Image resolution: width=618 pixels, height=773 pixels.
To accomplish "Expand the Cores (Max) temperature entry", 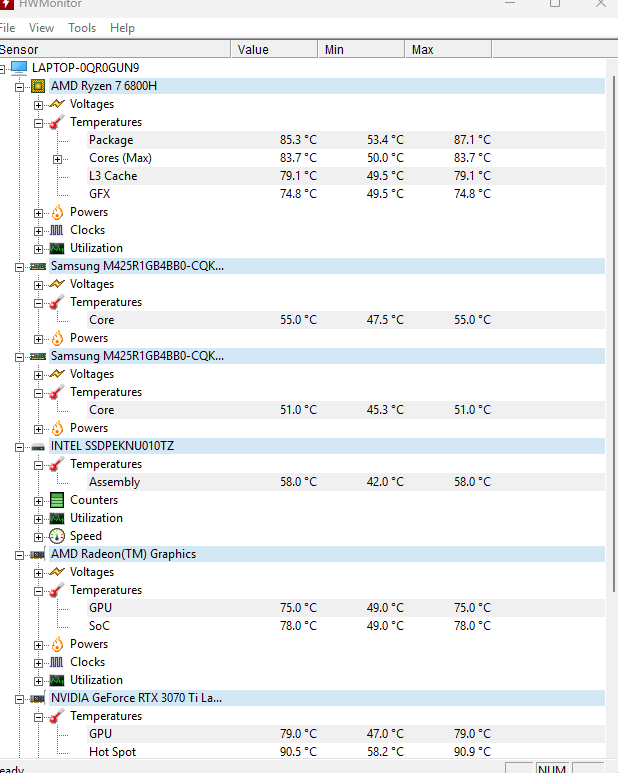I will [58, 159].
